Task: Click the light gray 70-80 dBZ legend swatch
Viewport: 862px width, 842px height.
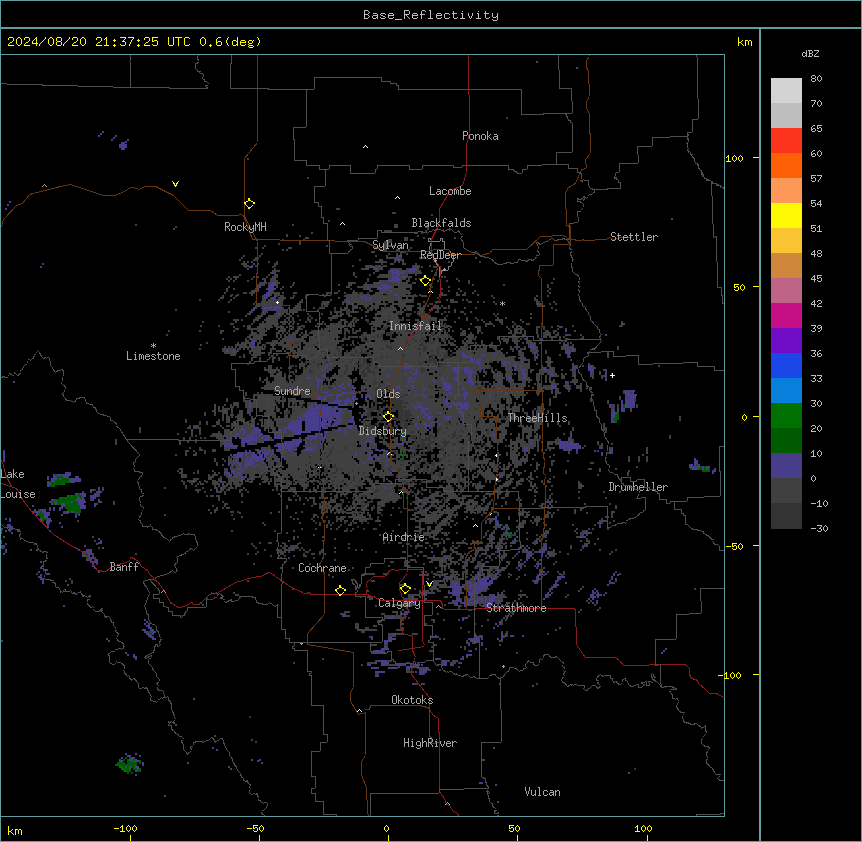Action: point(786,91)
